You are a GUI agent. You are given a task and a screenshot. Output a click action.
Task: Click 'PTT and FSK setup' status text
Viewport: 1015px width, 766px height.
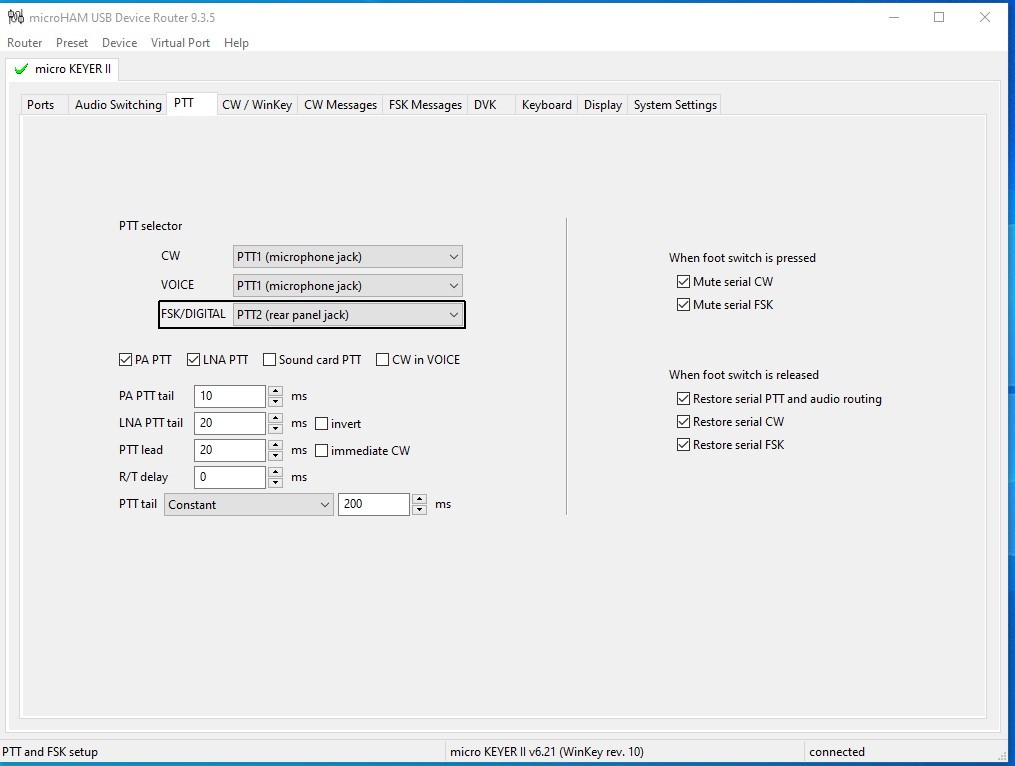pos(50,752)
